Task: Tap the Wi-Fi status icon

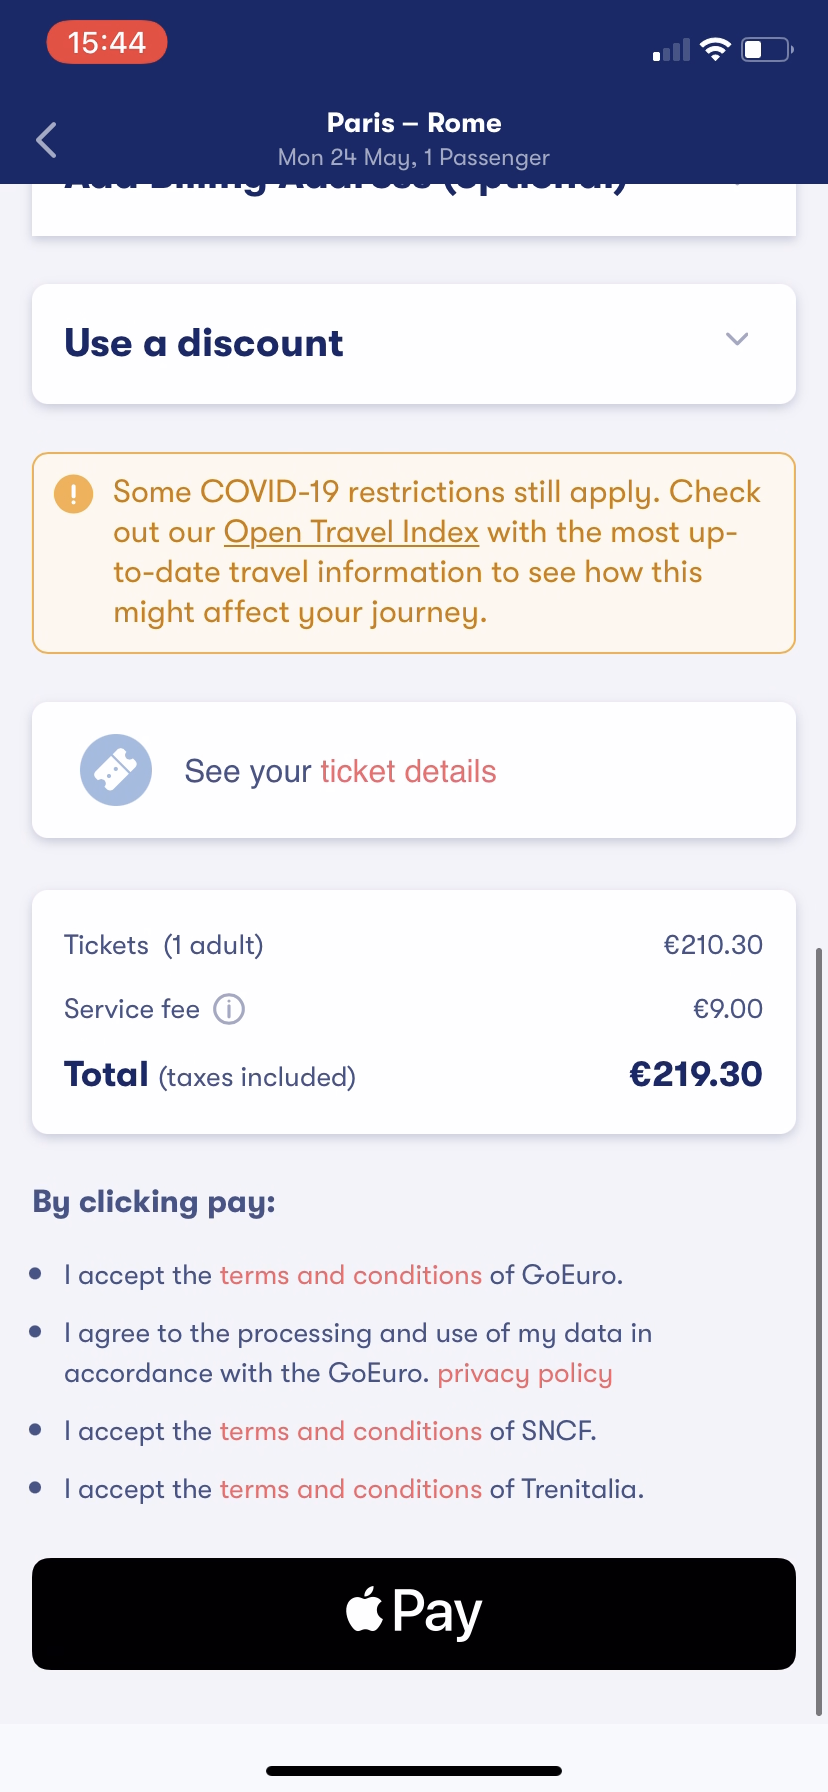Action: click(715, 49)
